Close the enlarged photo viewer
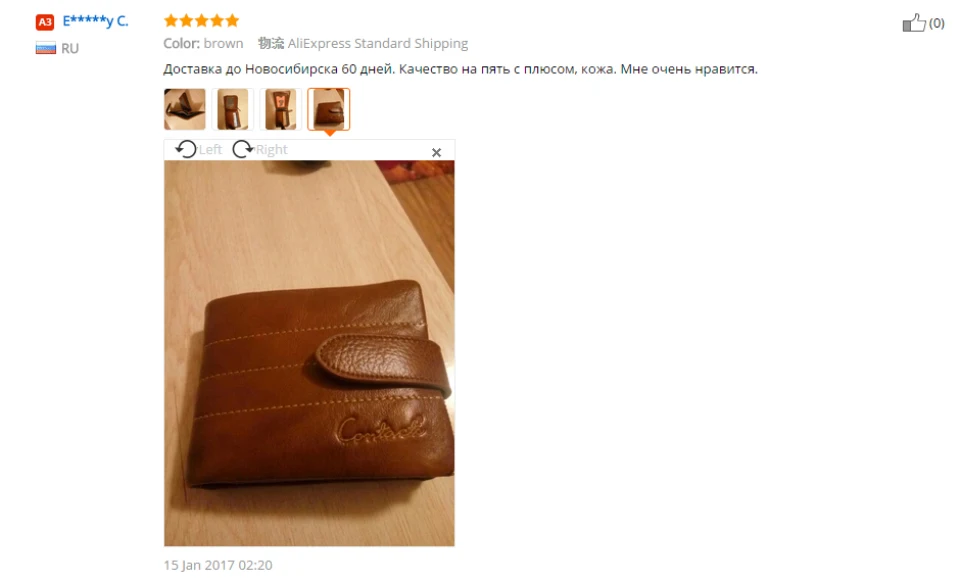The image size is (960, 581). 436,152
